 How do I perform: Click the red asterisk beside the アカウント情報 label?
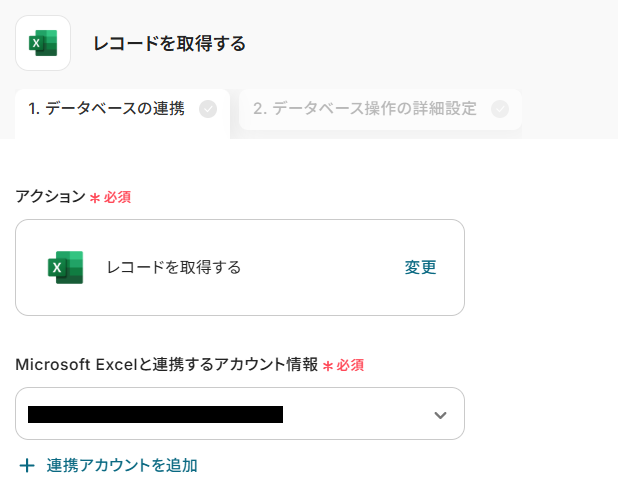pos(328,367)
